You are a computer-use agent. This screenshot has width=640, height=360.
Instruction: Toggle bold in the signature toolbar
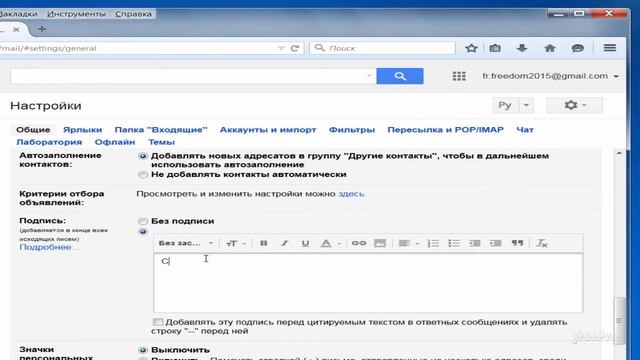[x=264, y=243]
